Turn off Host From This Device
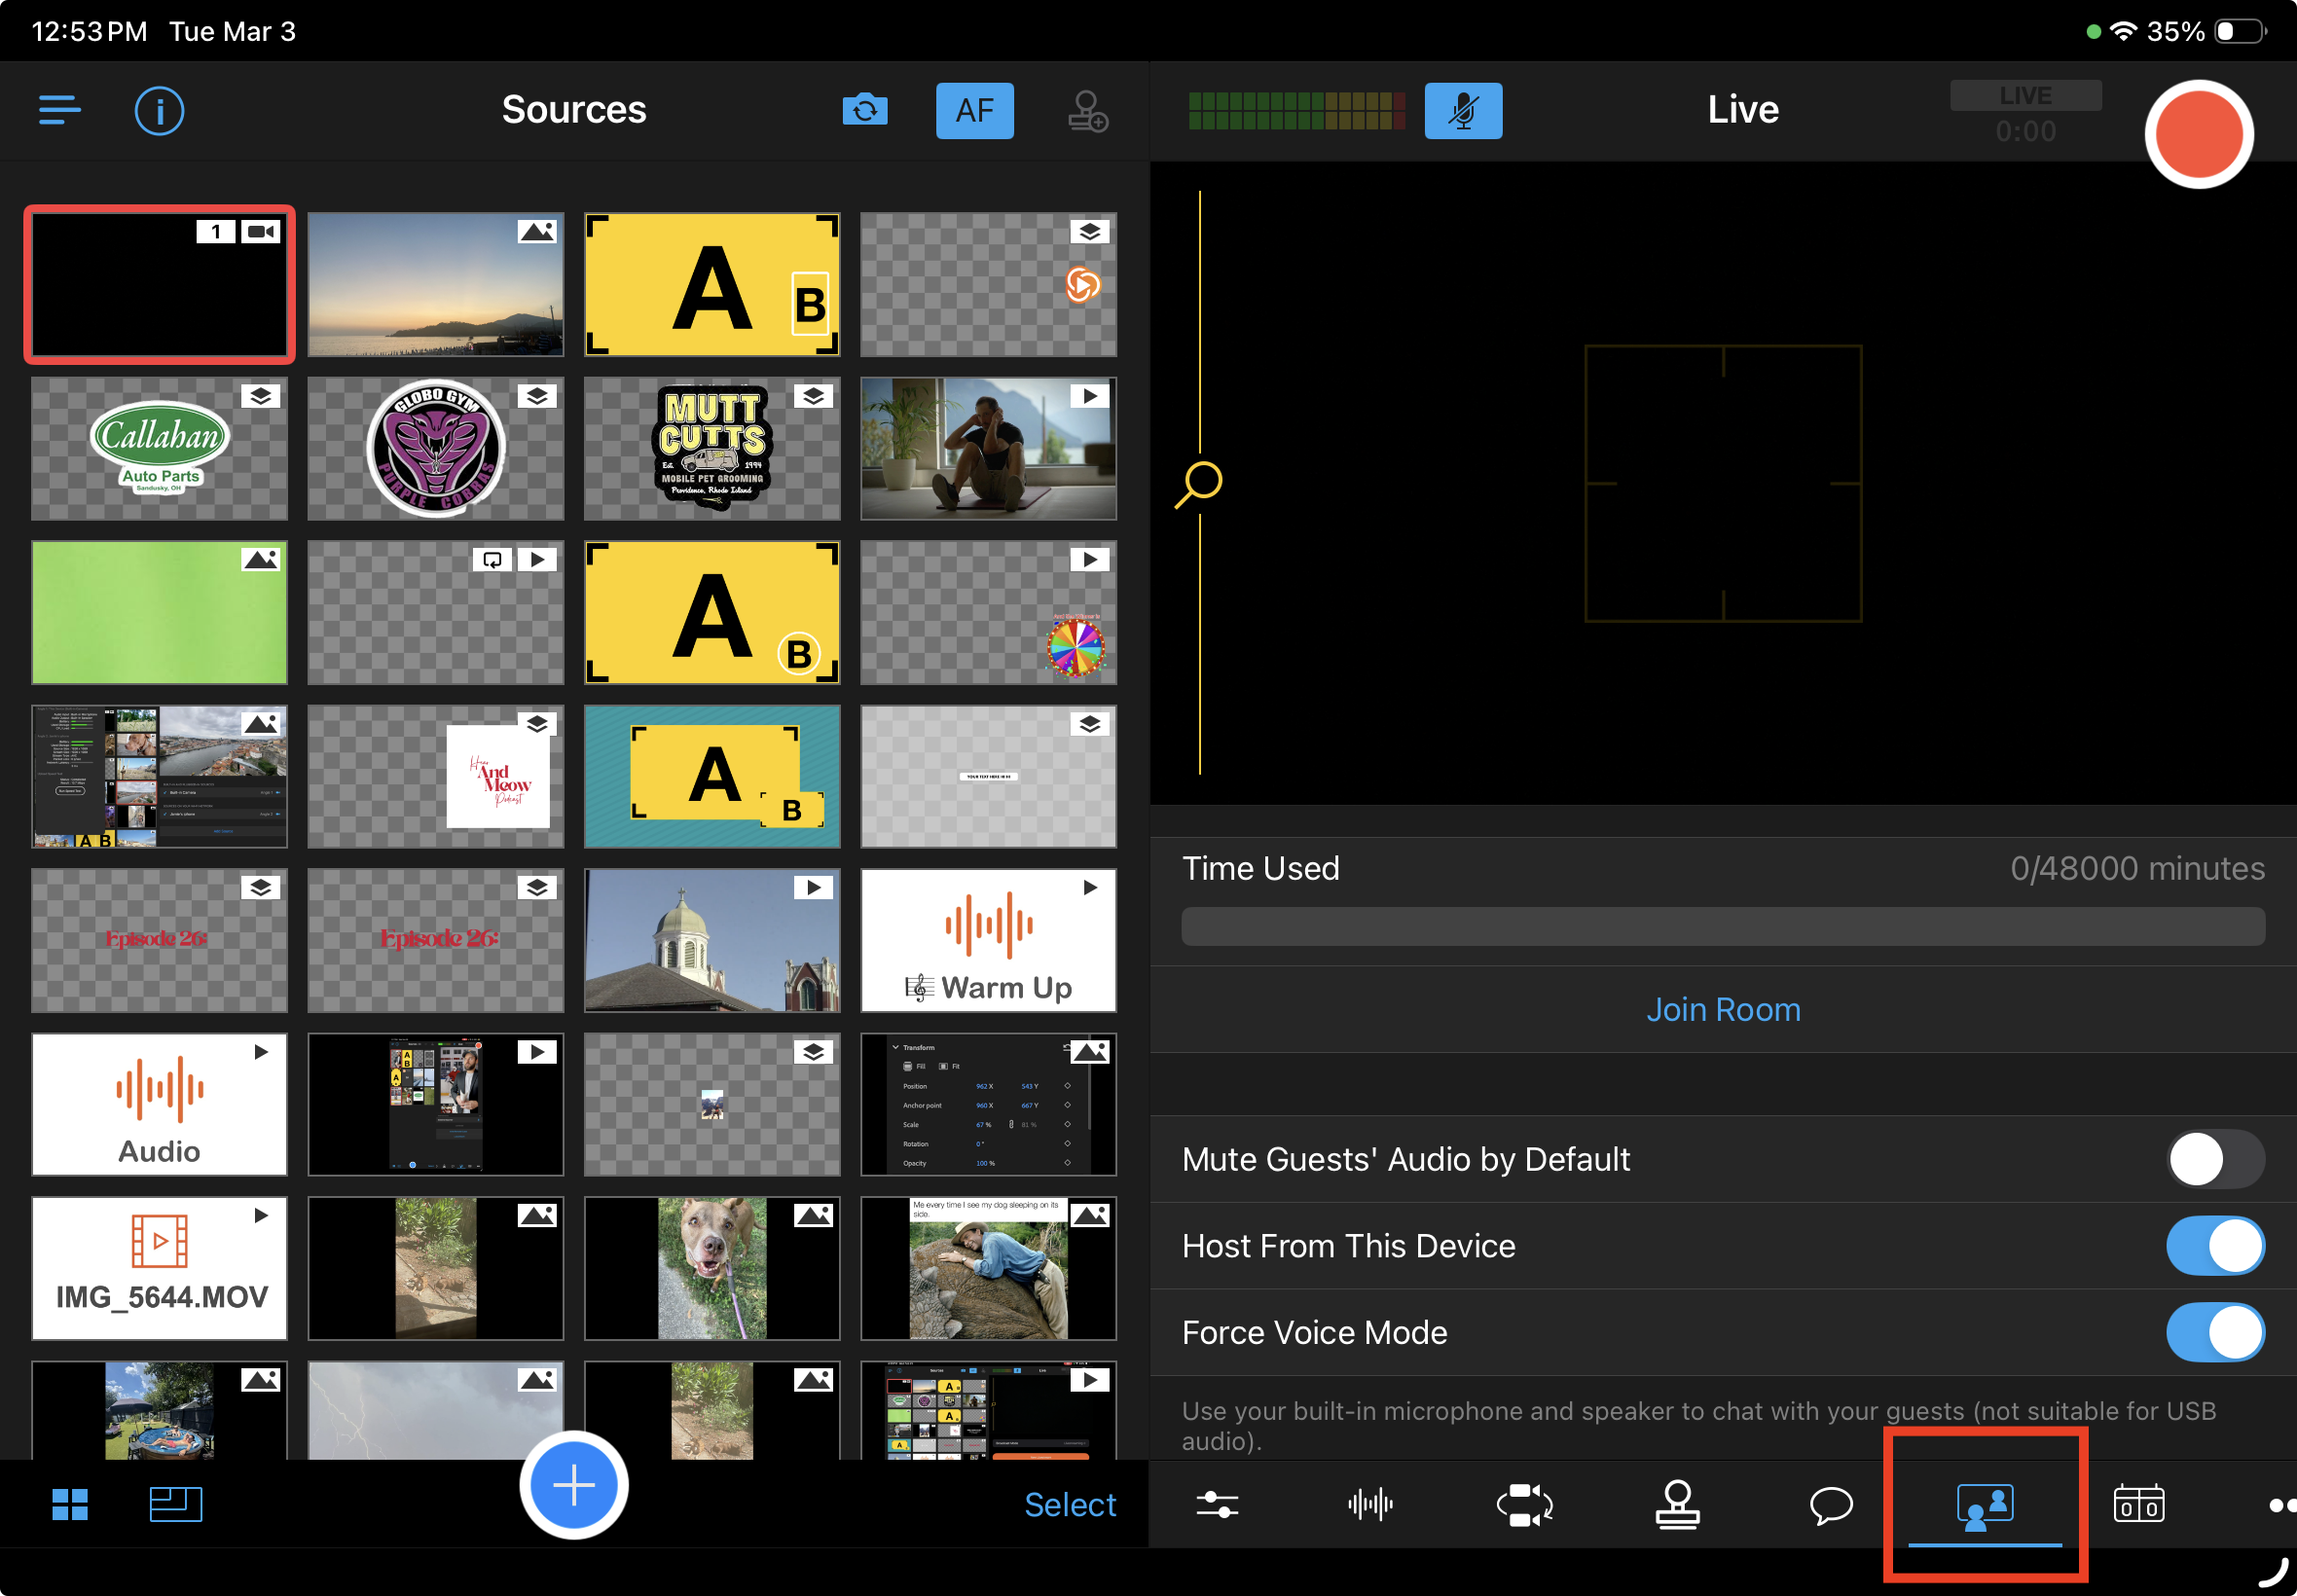This screenshot has width=2297, height=1596. point(2214,1246)
